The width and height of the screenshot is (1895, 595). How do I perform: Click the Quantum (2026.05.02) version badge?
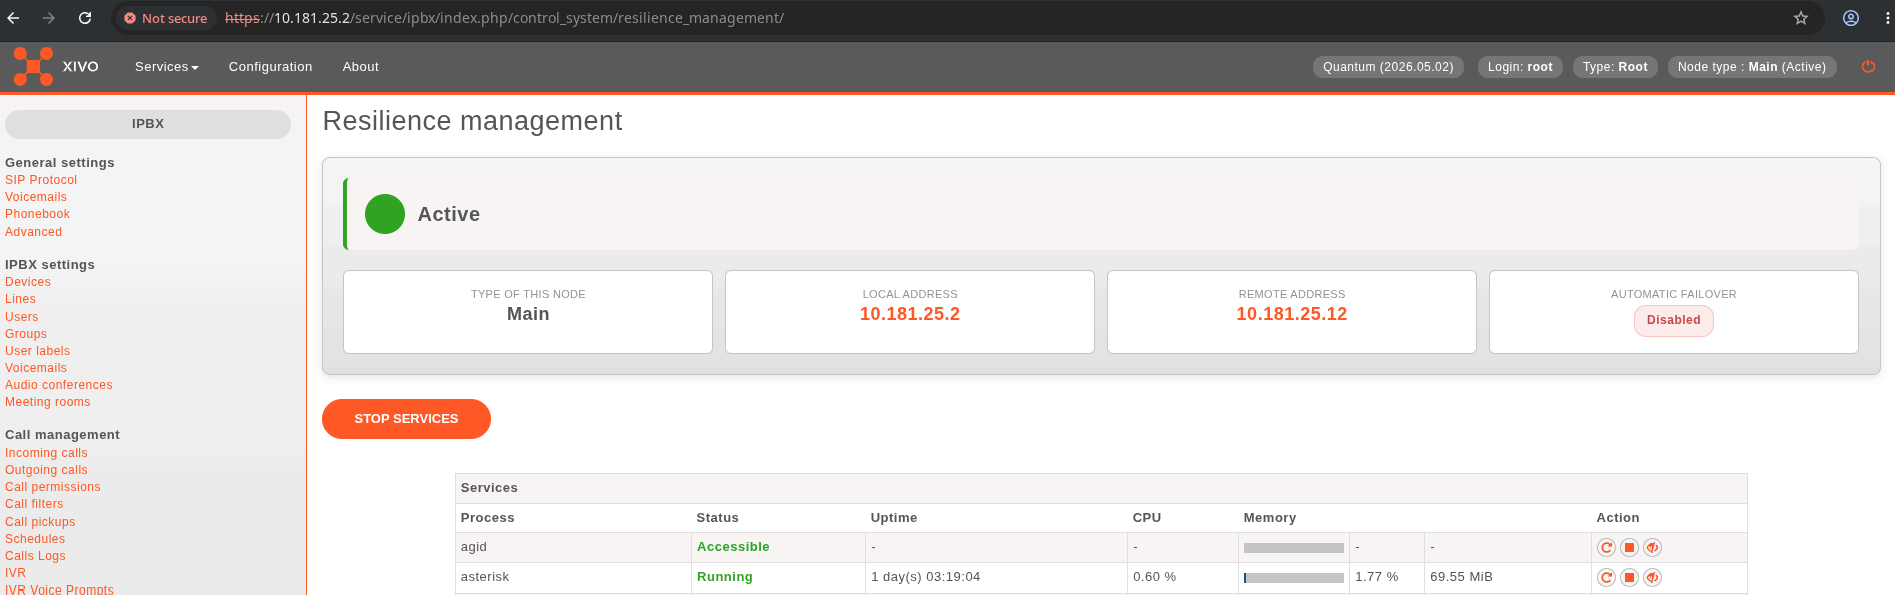click(1388, 67)
